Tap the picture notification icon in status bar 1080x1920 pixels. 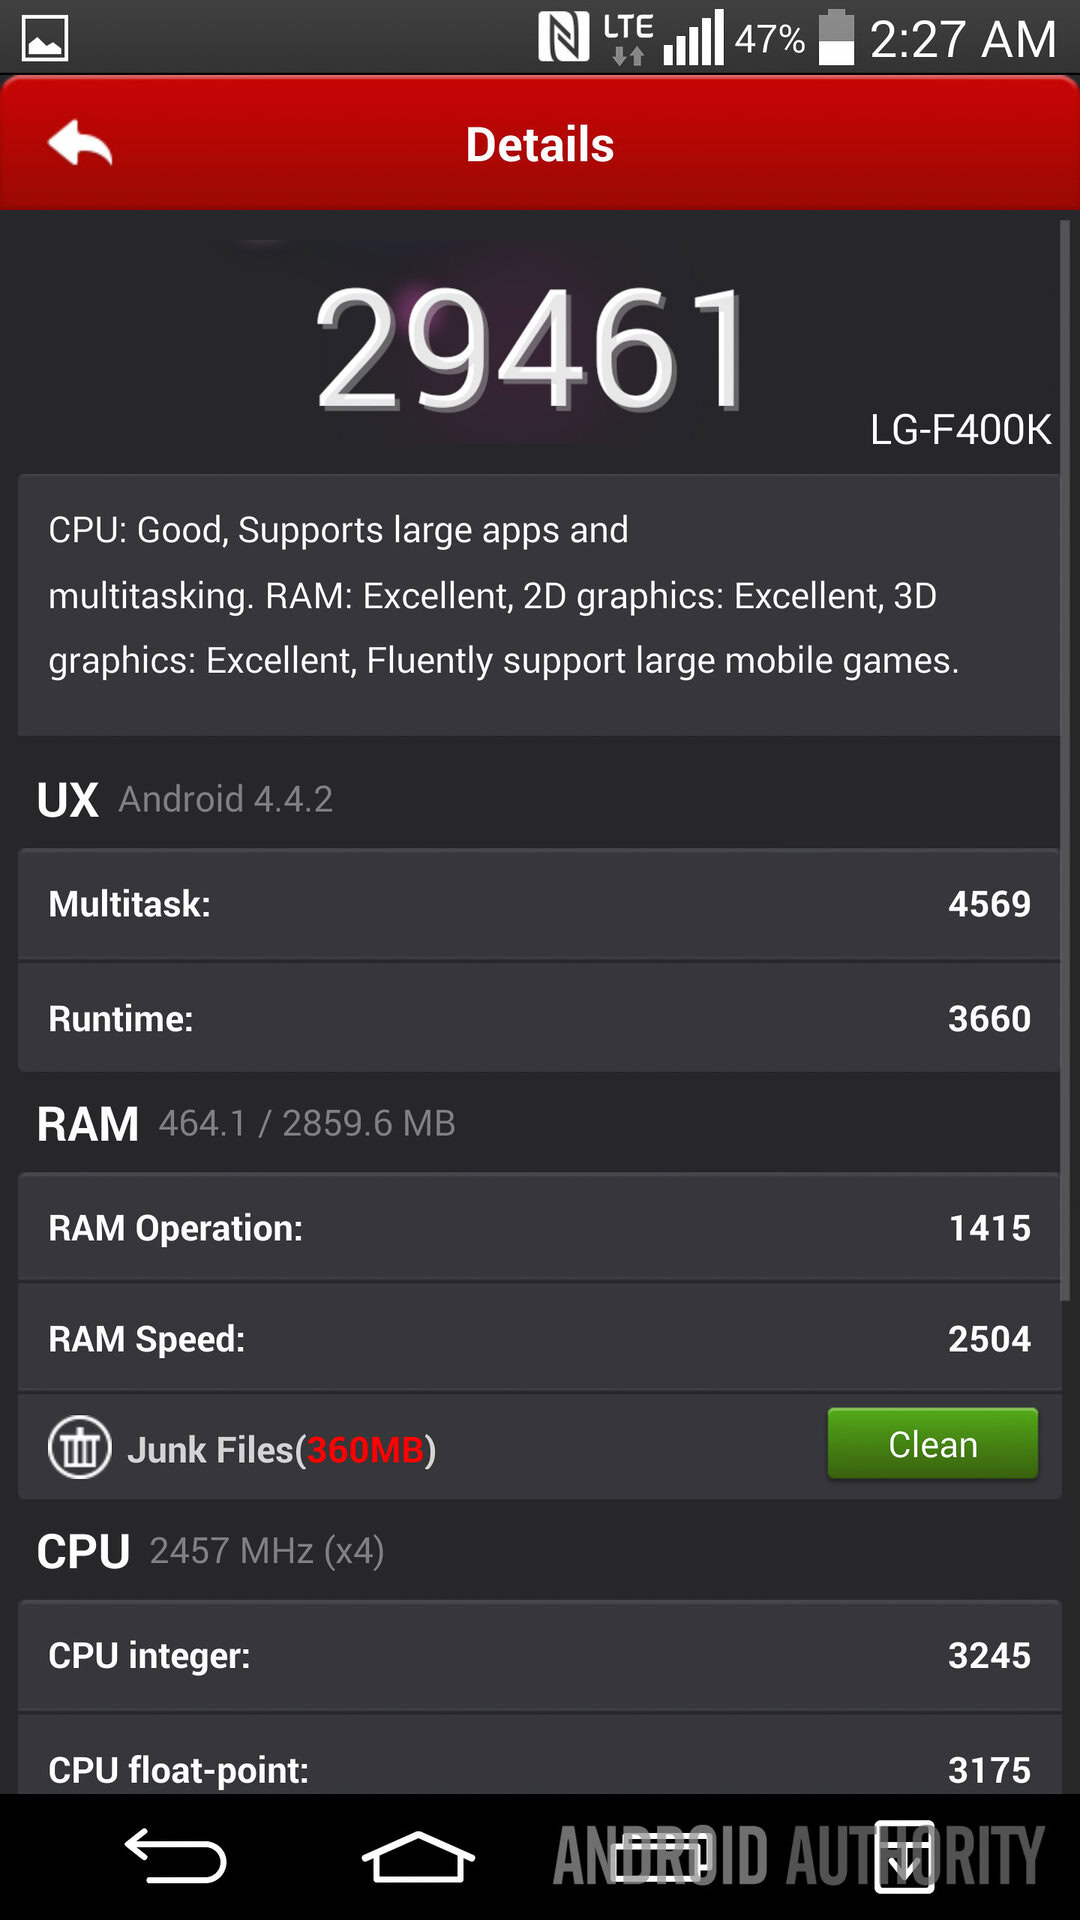(45, 39)
